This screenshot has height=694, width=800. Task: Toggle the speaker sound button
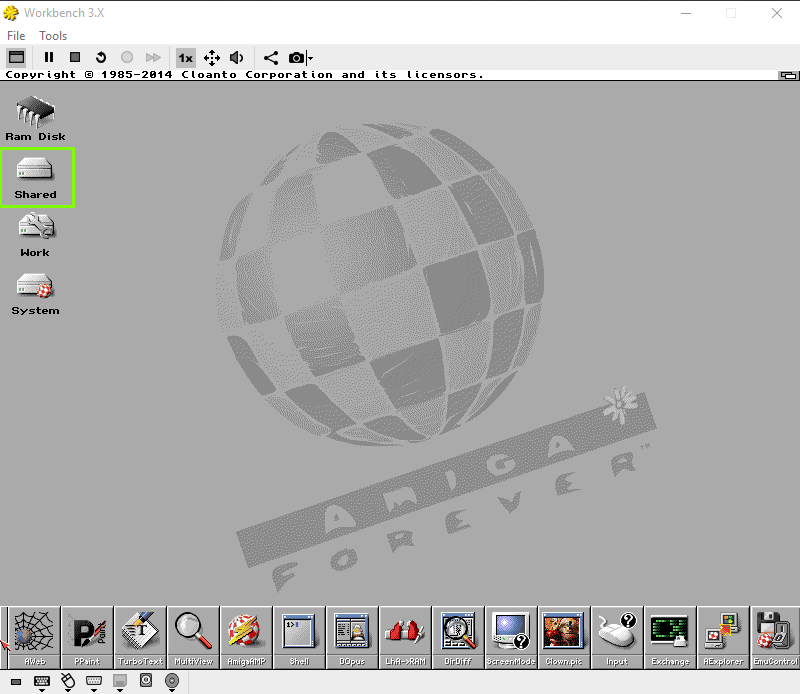[237, 58]
